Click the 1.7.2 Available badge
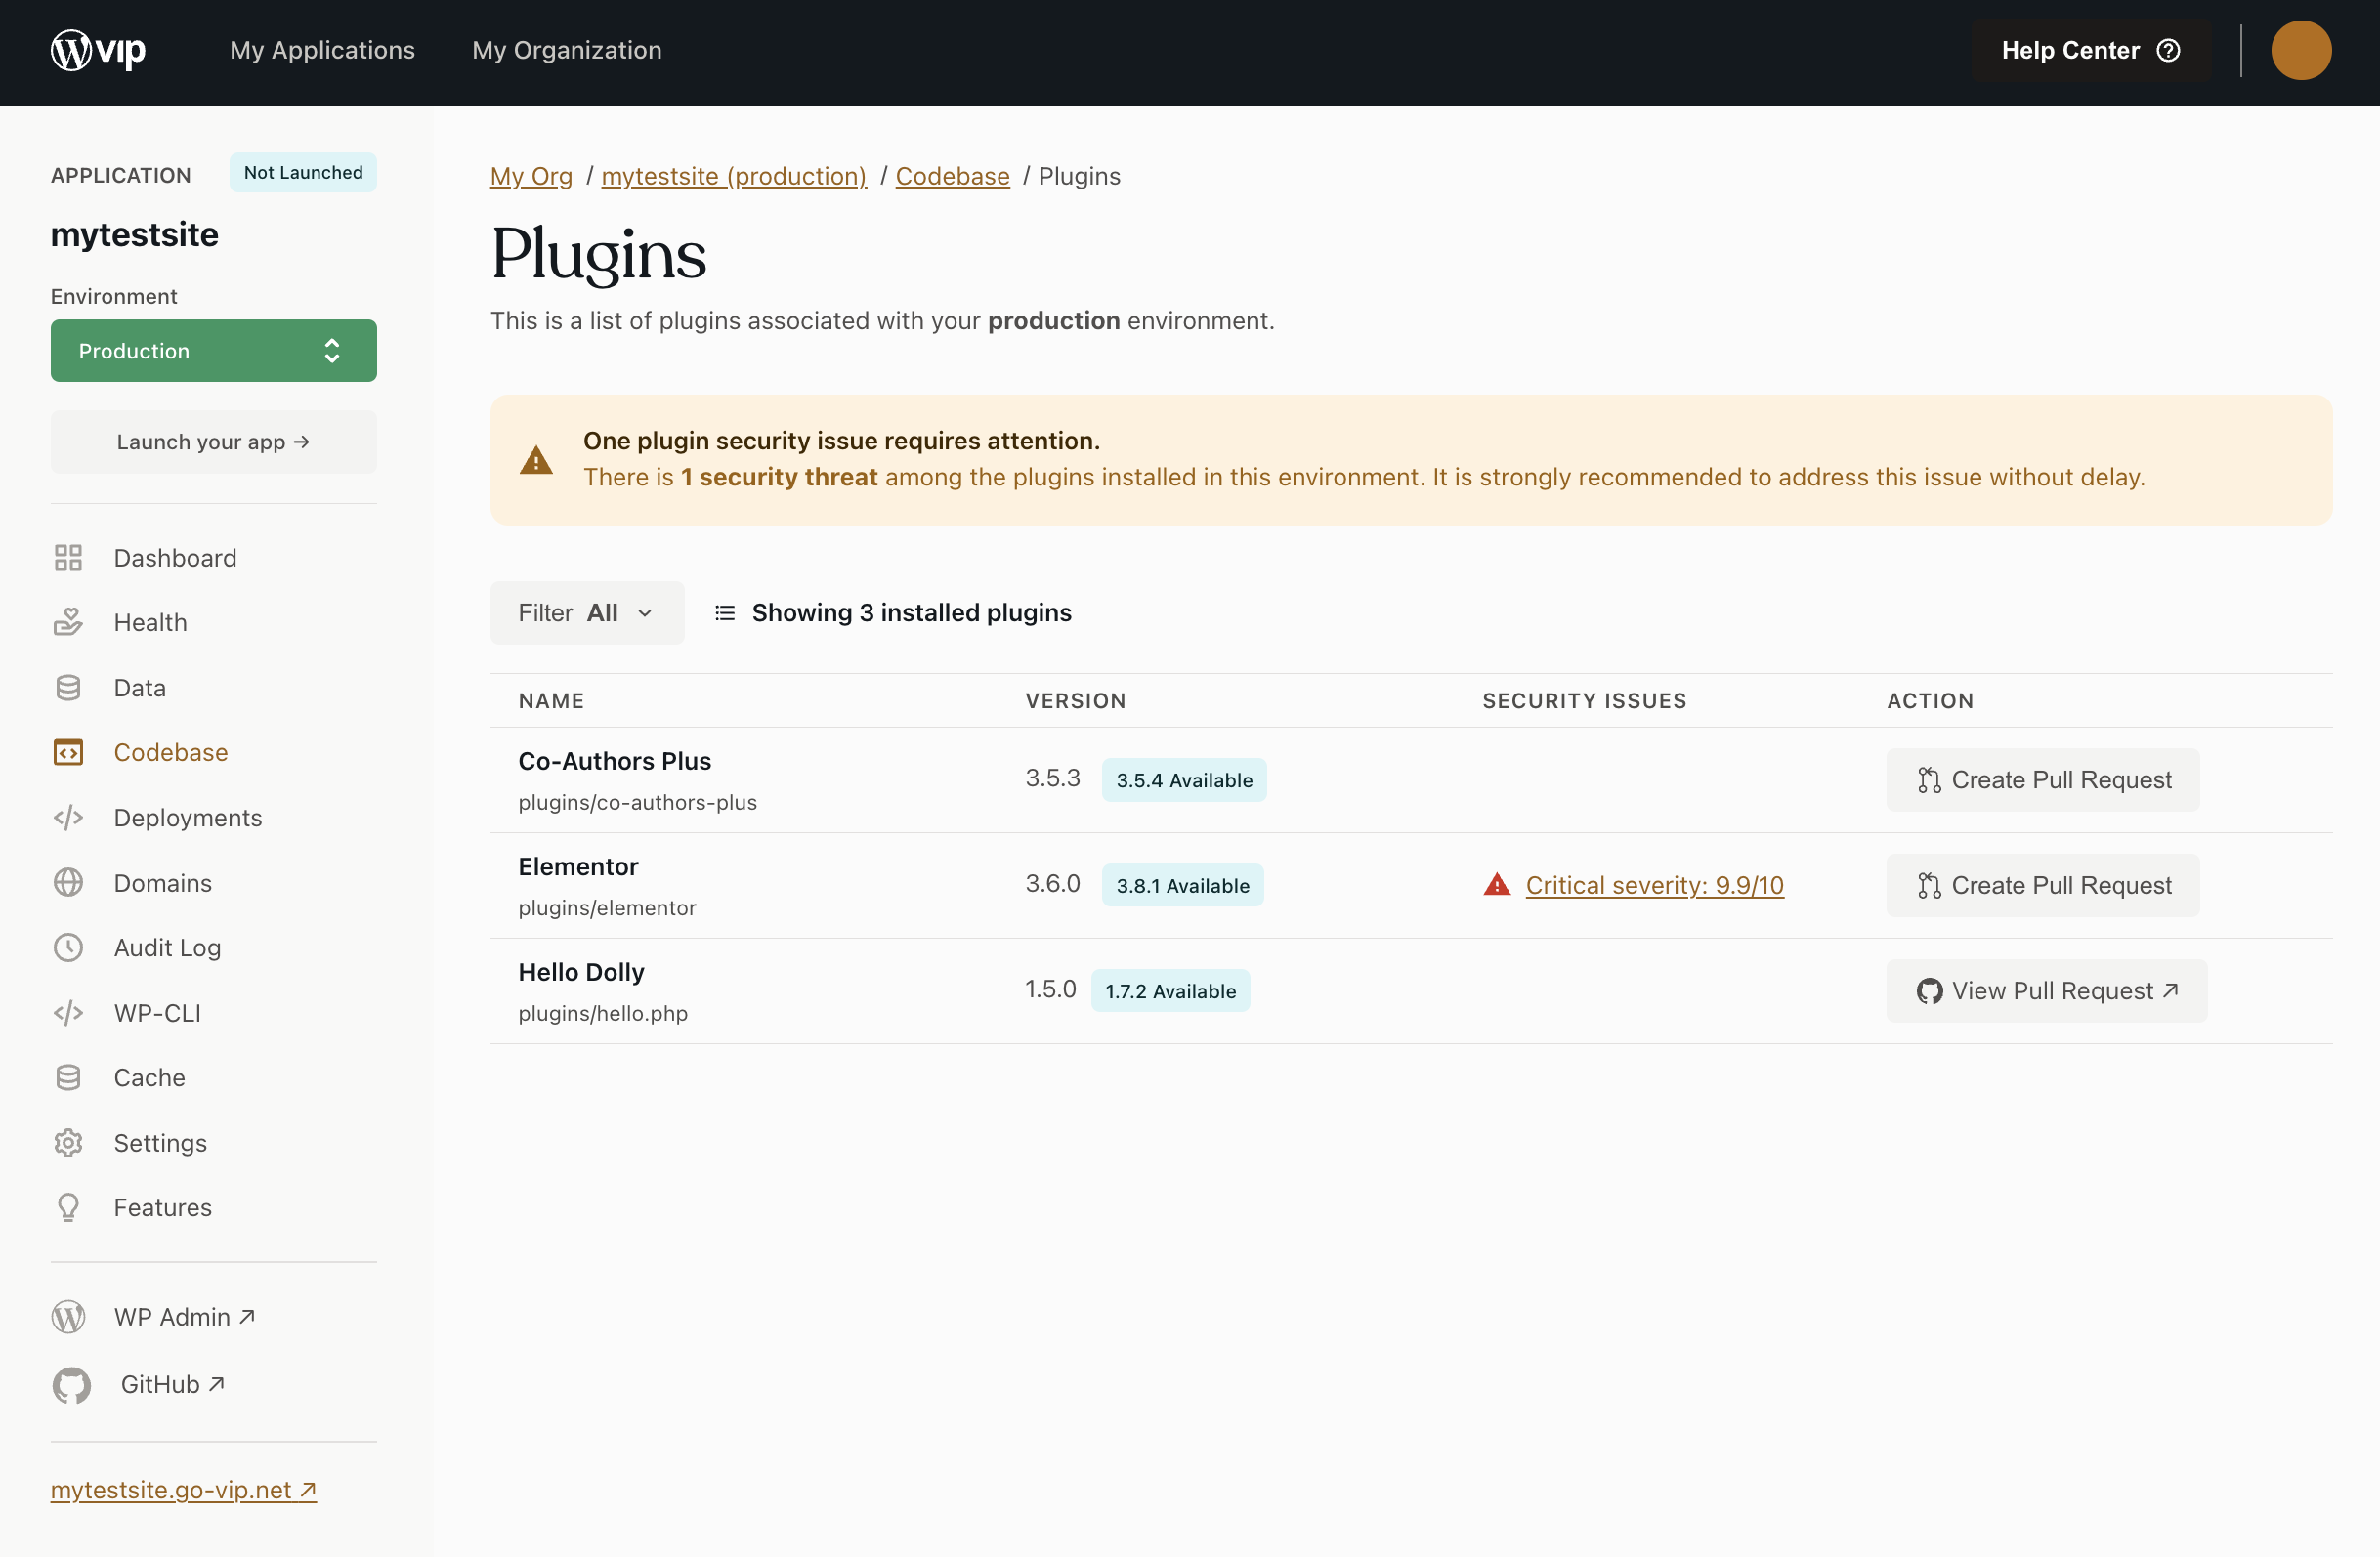 pyautogui.click(x=1170, y=991)
